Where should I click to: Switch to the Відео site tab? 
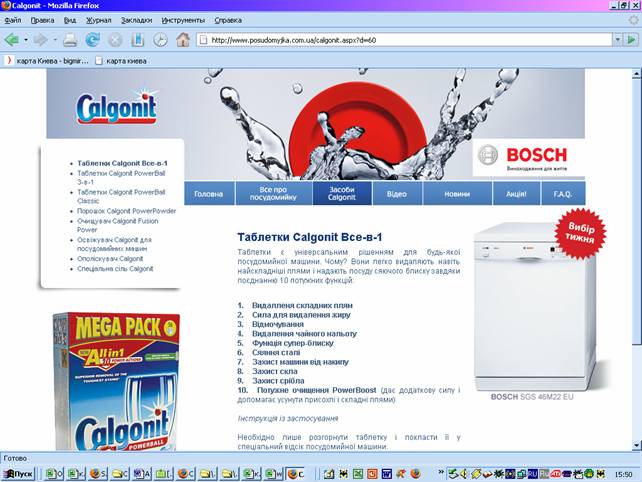pyautogui.click(x=397, y=194)
